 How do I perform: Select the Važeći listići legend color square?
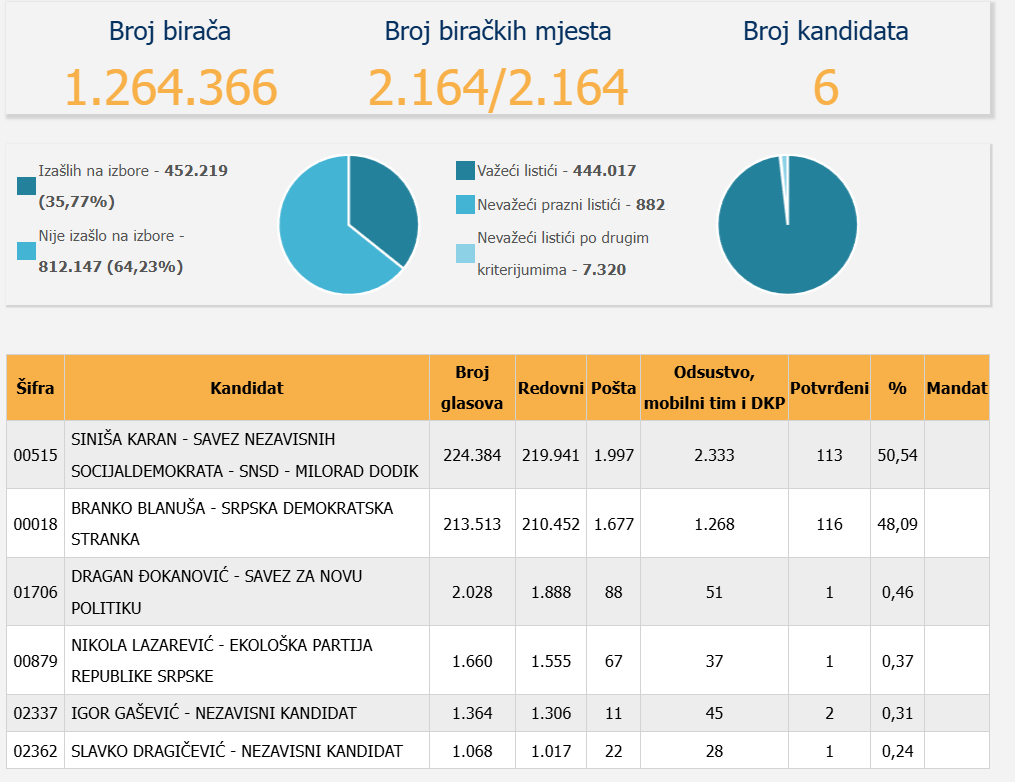(465, 171)
